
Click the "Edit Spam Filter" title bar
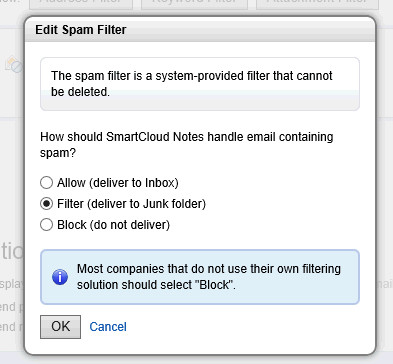click(200, 30)
